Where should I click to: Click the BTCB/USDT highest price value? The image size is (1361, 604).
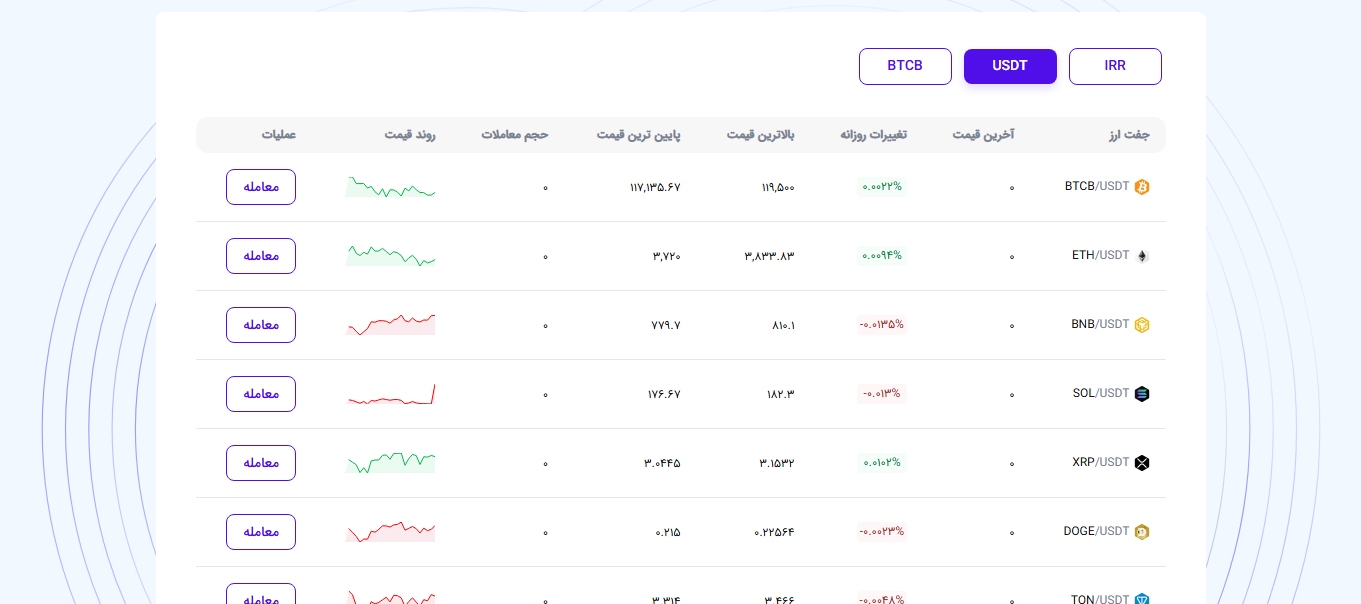tap(778, 187)
